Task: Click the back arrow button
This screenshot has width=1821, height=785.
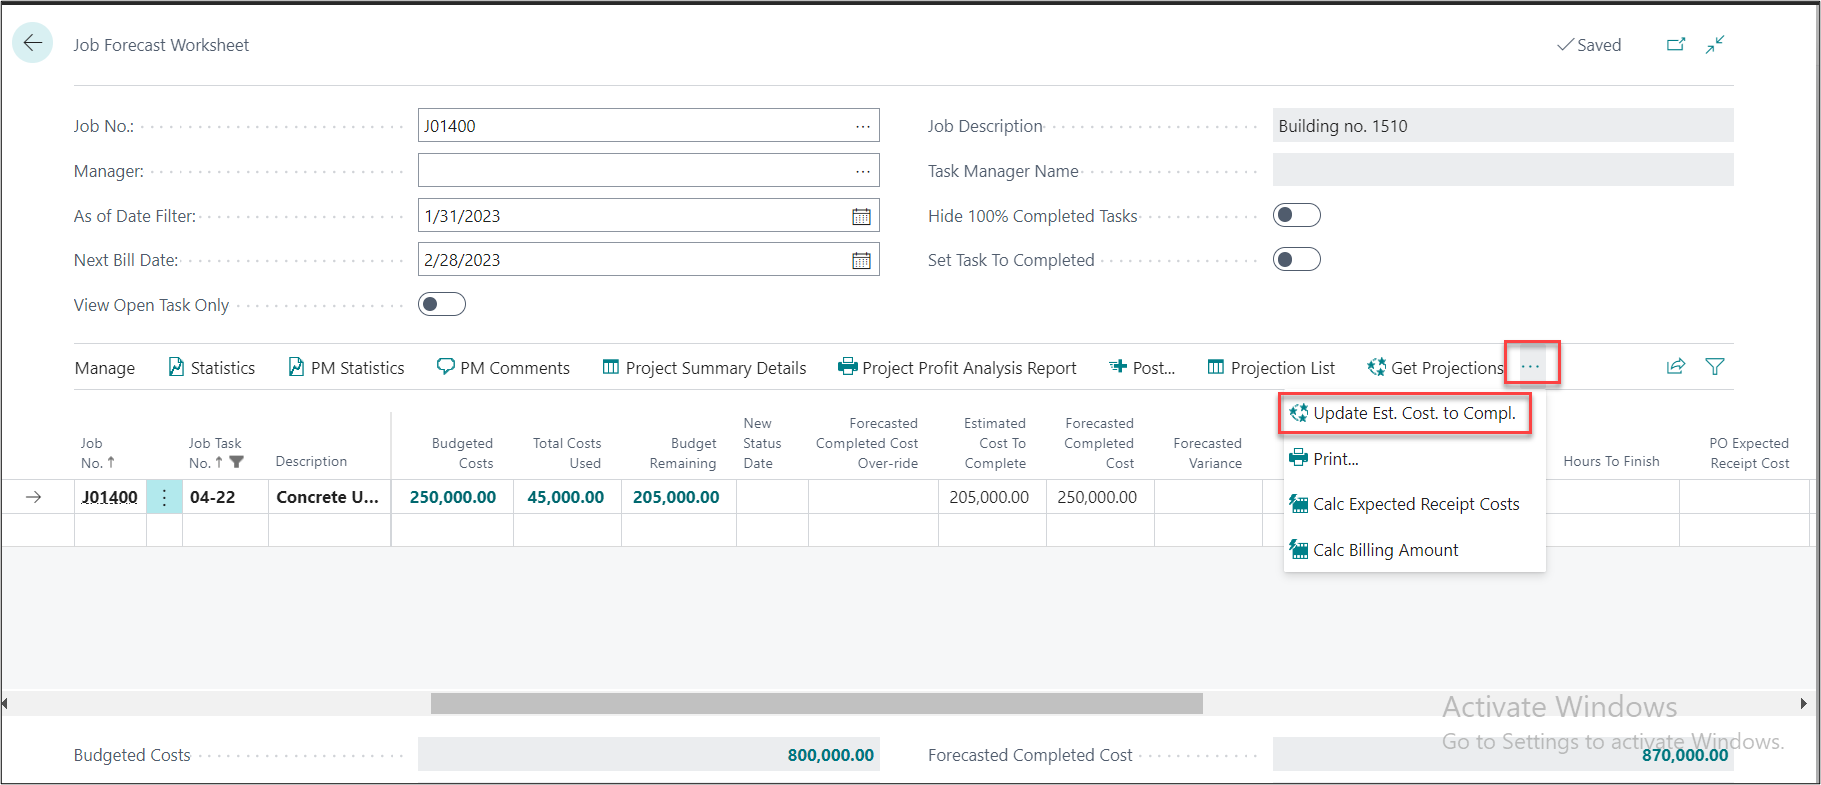Action: click(x=33, y=43)
